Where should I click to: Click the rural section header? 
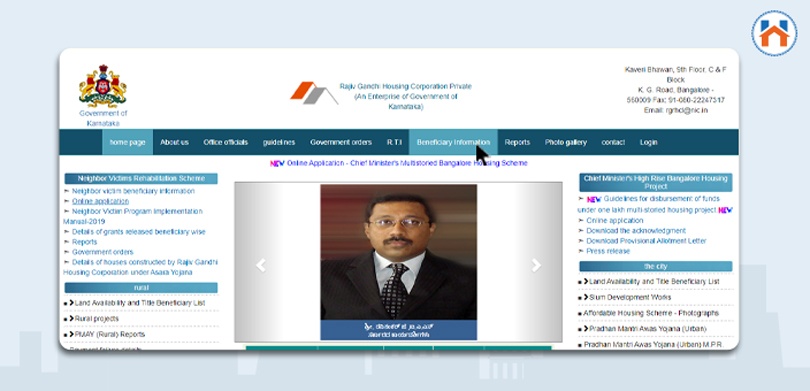tap(141, 288)
